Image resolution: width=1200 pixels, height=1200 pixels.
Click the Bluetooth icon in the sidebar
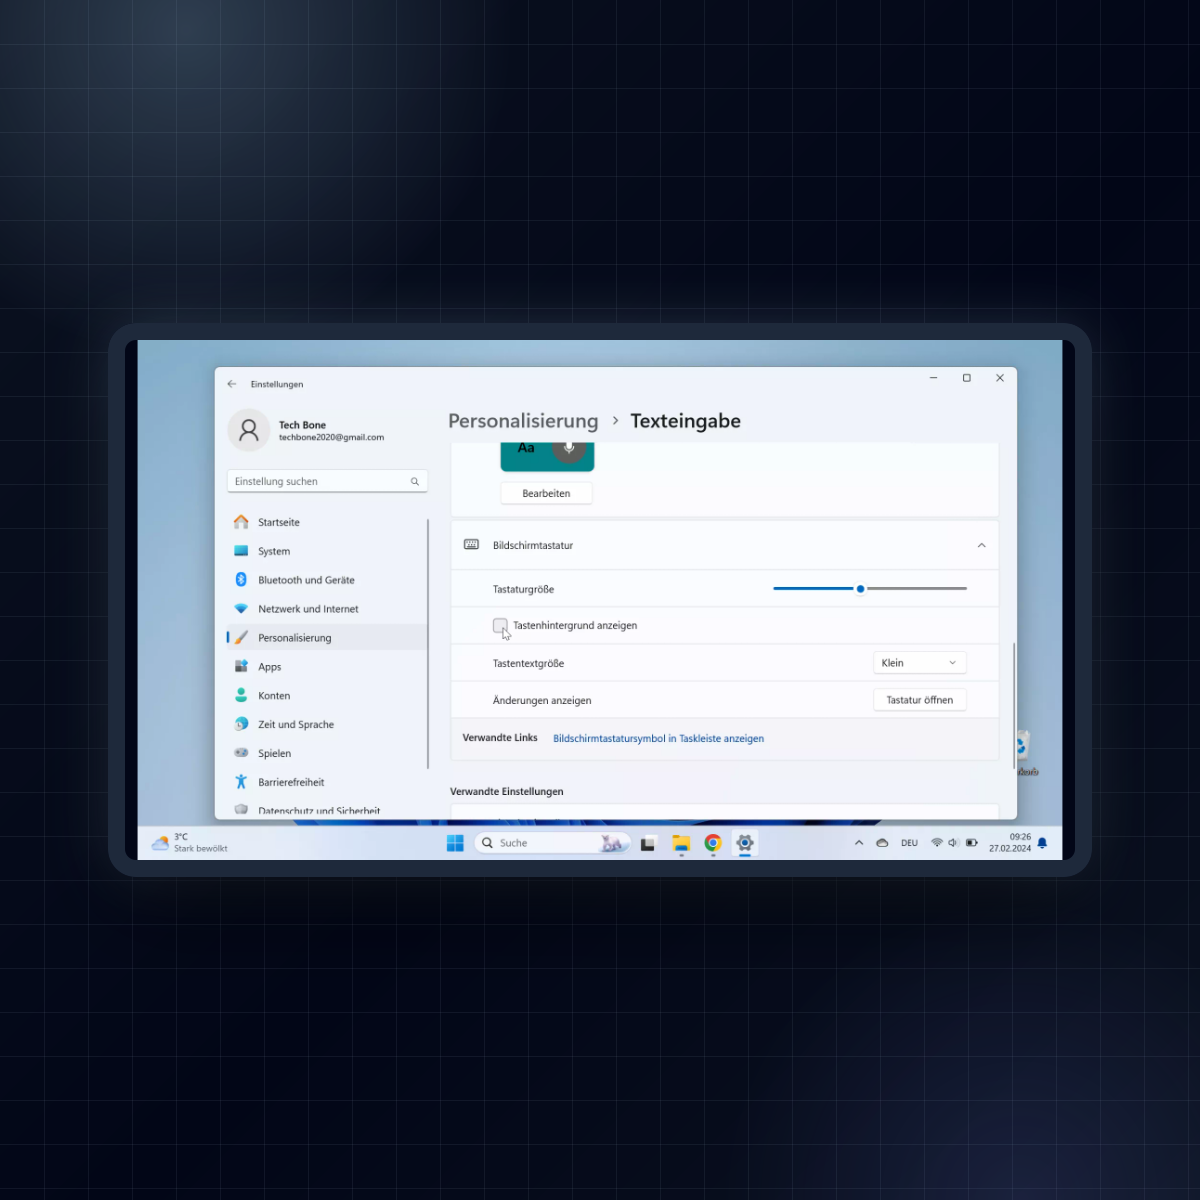(241, 580)
